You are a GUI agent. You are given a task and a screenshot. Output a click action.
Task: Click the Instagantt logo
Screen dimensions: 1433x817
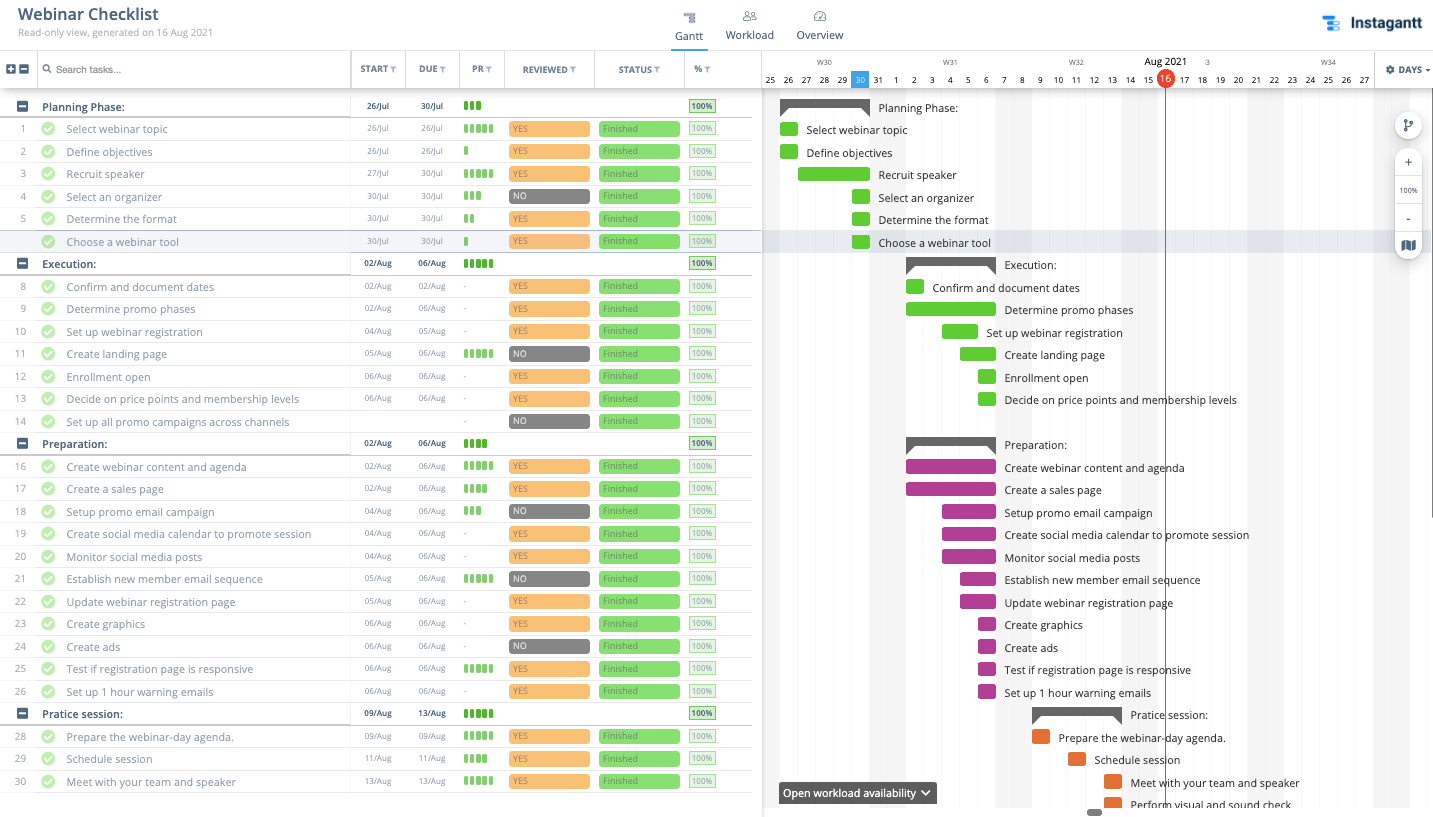(x=1371, y=23)
